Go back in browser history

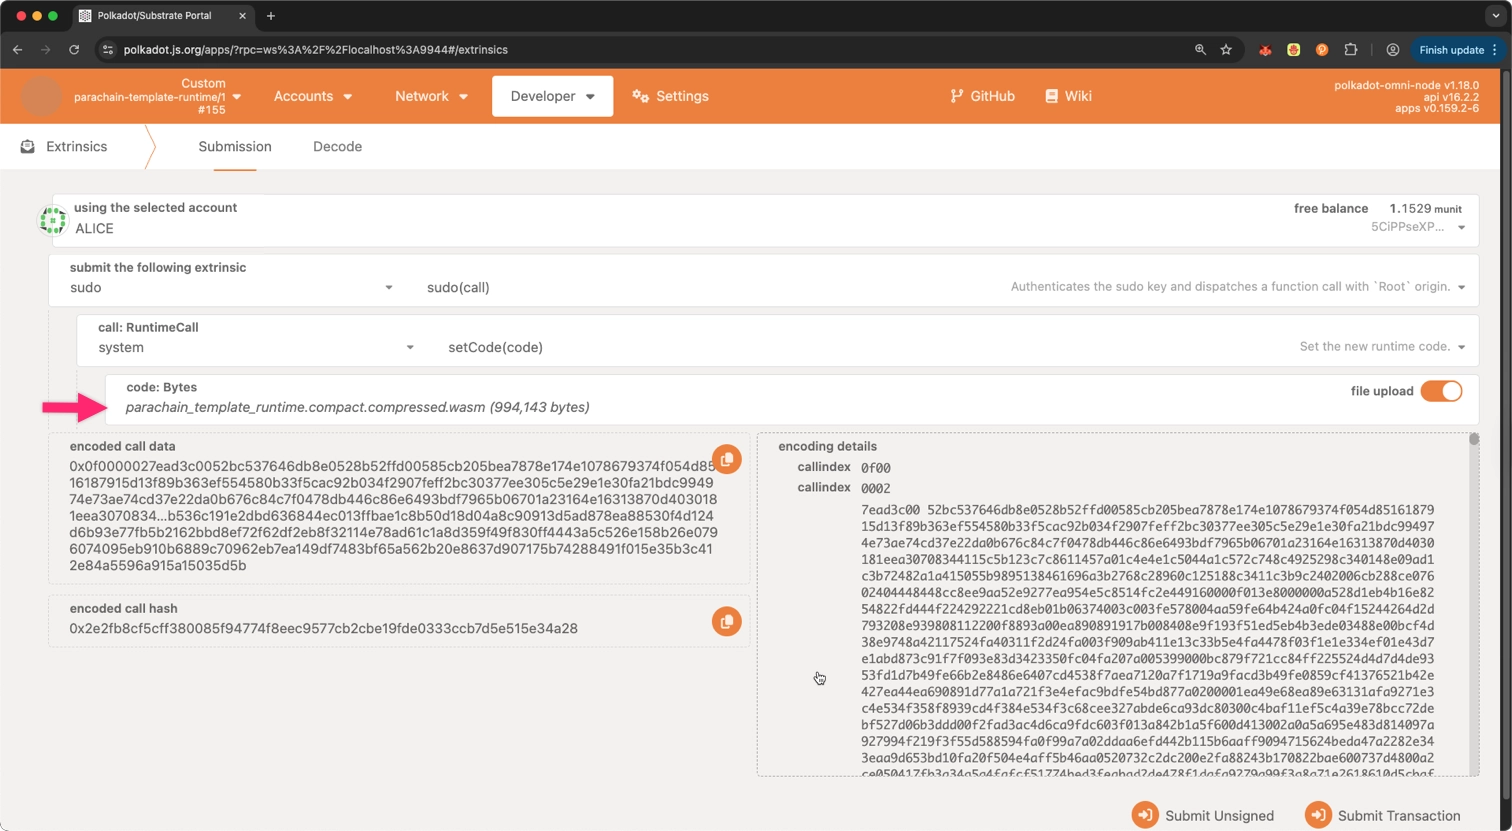tap(18, 49)
